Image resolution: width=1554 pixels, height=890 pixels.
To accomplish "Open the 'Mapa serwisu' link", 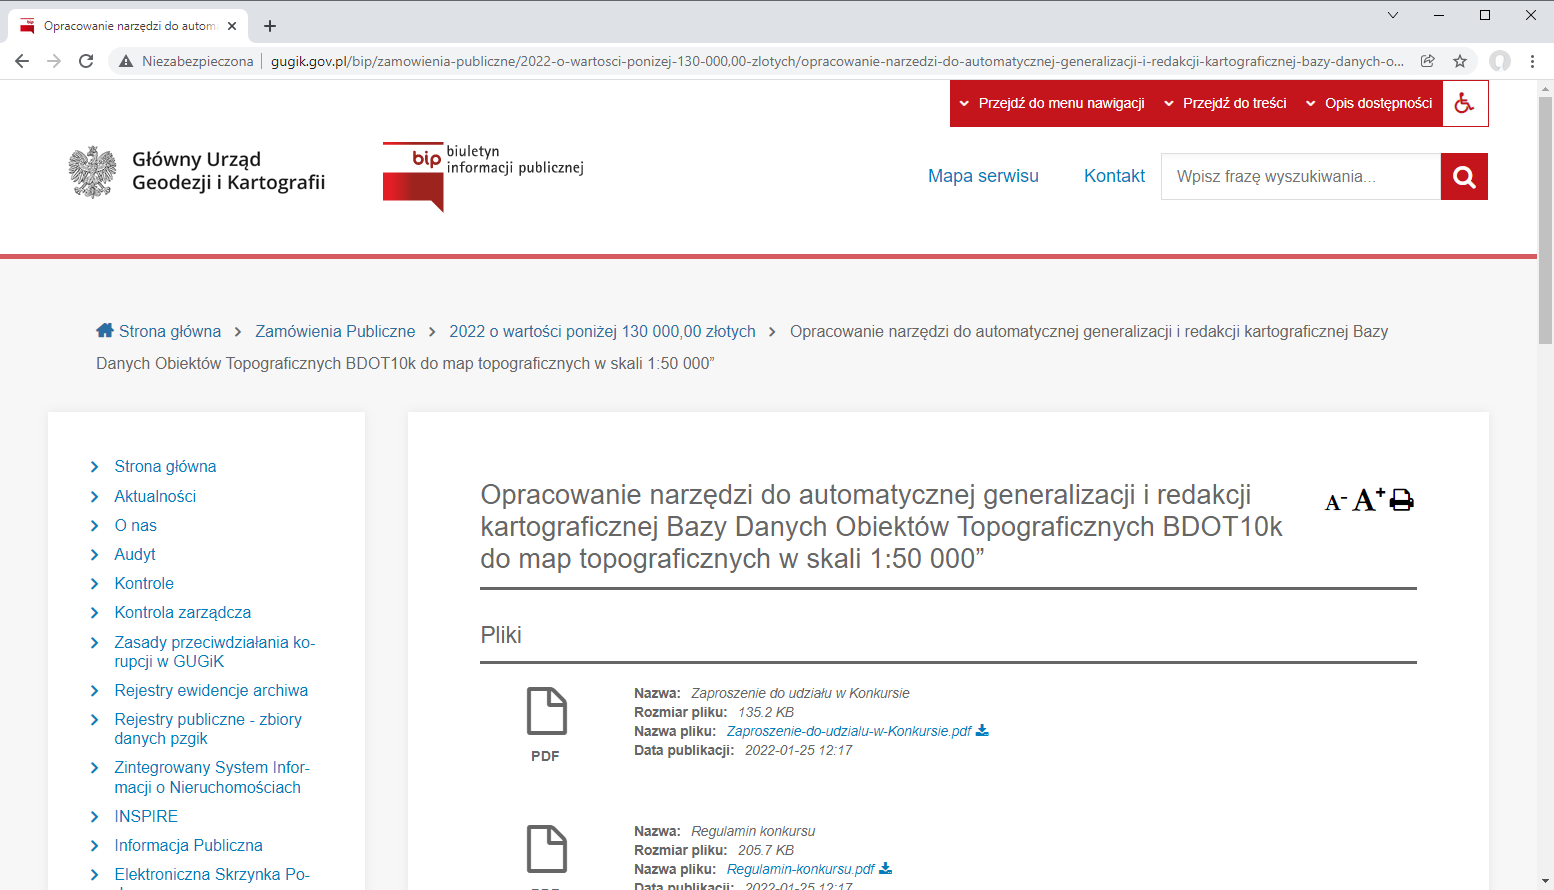I will (x=983, y=176).
